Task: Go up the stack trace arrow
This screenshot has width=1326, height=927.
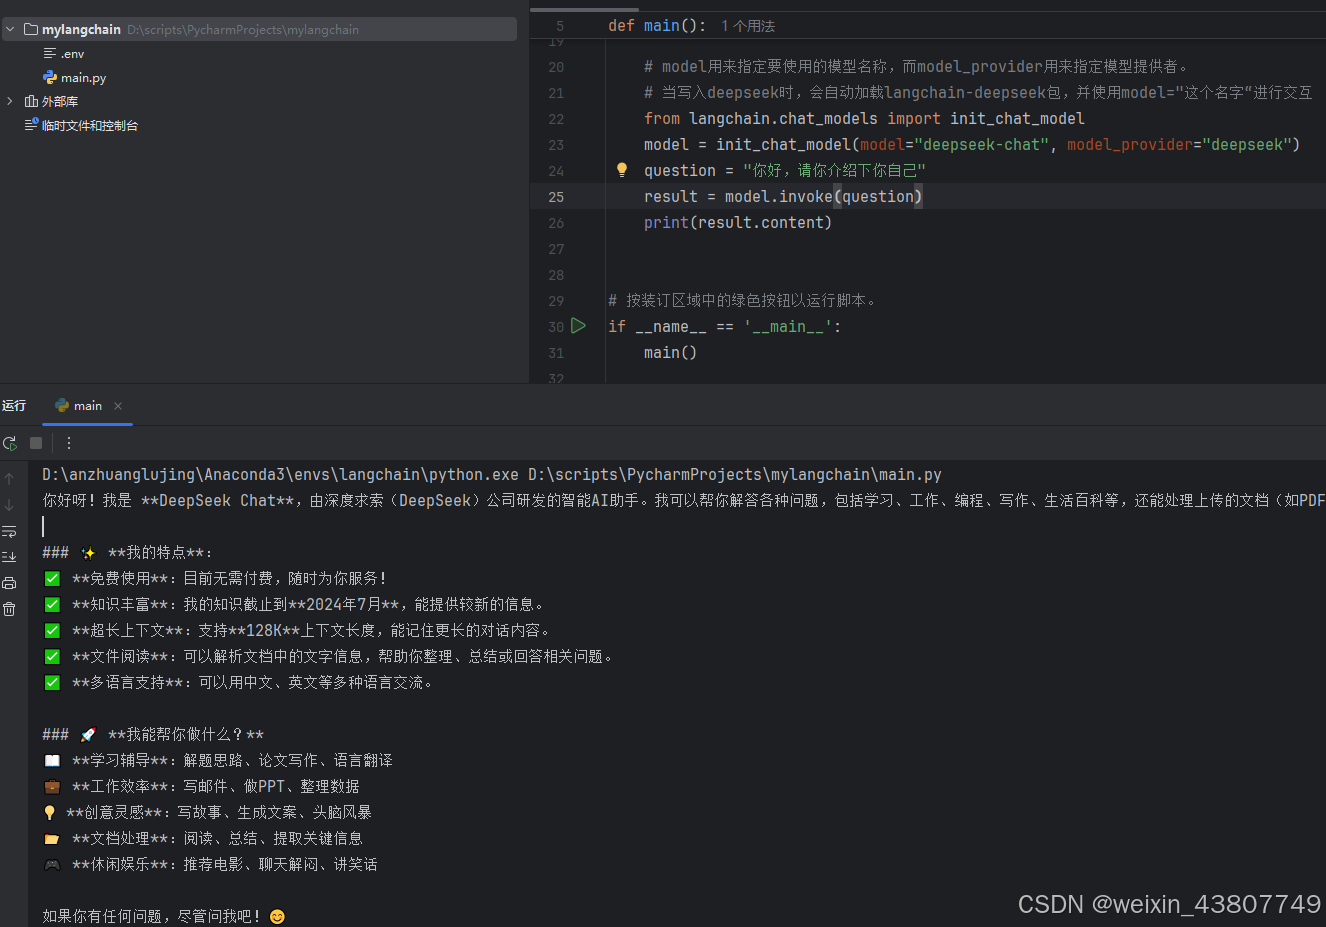Action: click(9, 479)
